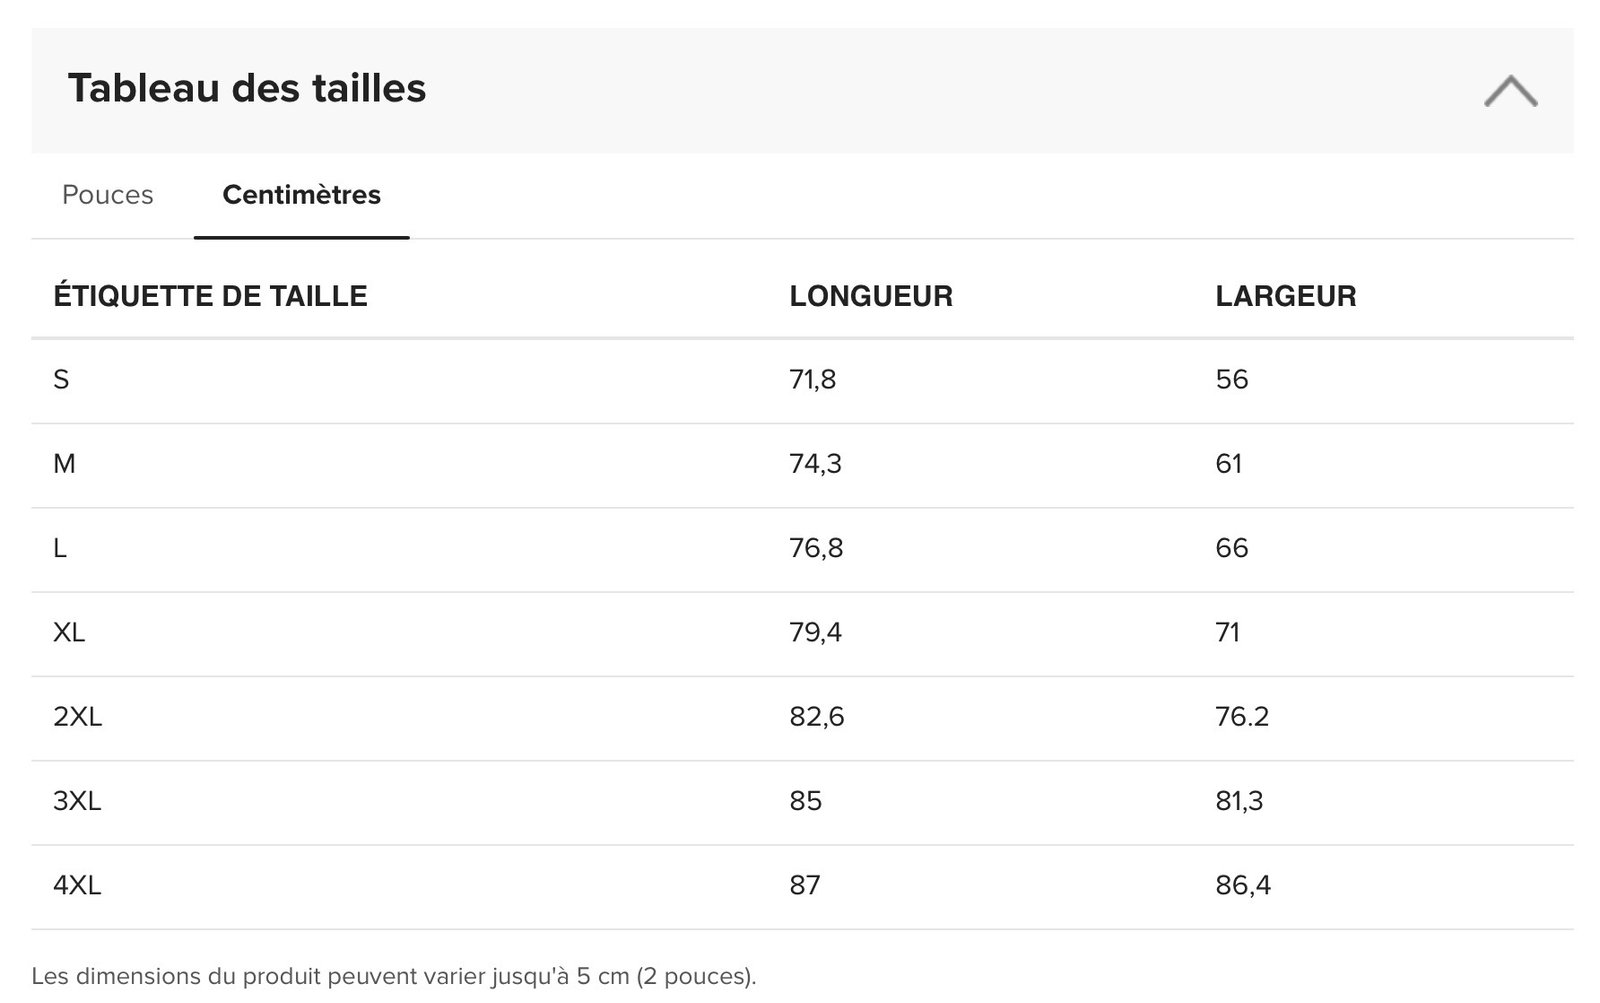Click the ÉTIQUETTE DE TAILLE column header

pos(210,296)
